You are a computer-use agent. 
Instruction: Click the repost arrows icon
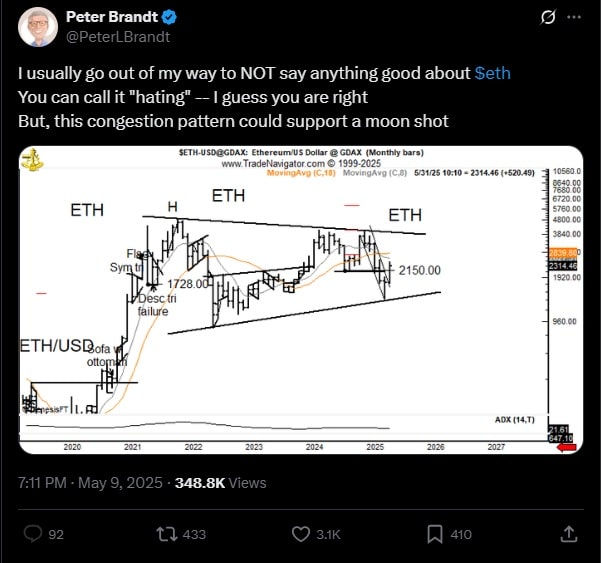point(167,534)
